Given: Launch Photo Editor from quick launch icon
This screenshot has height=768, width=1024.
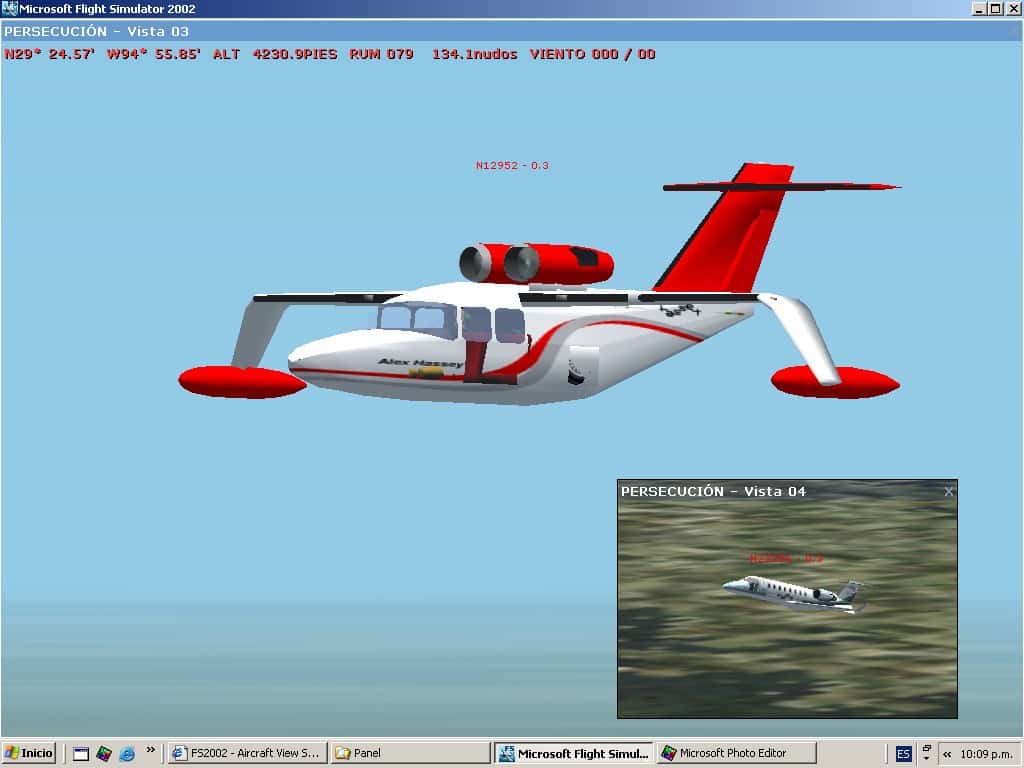Looking at the screenshot, I should [x=104, y=753].
